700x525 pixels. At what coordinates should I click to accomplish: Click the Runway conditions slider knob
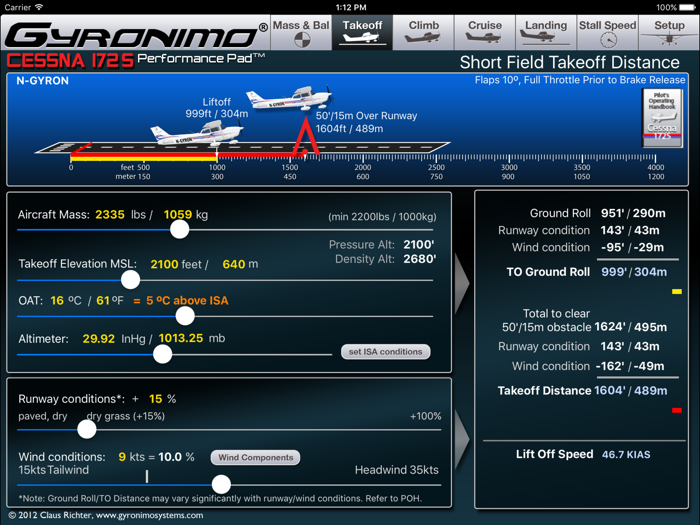point(87,429)
